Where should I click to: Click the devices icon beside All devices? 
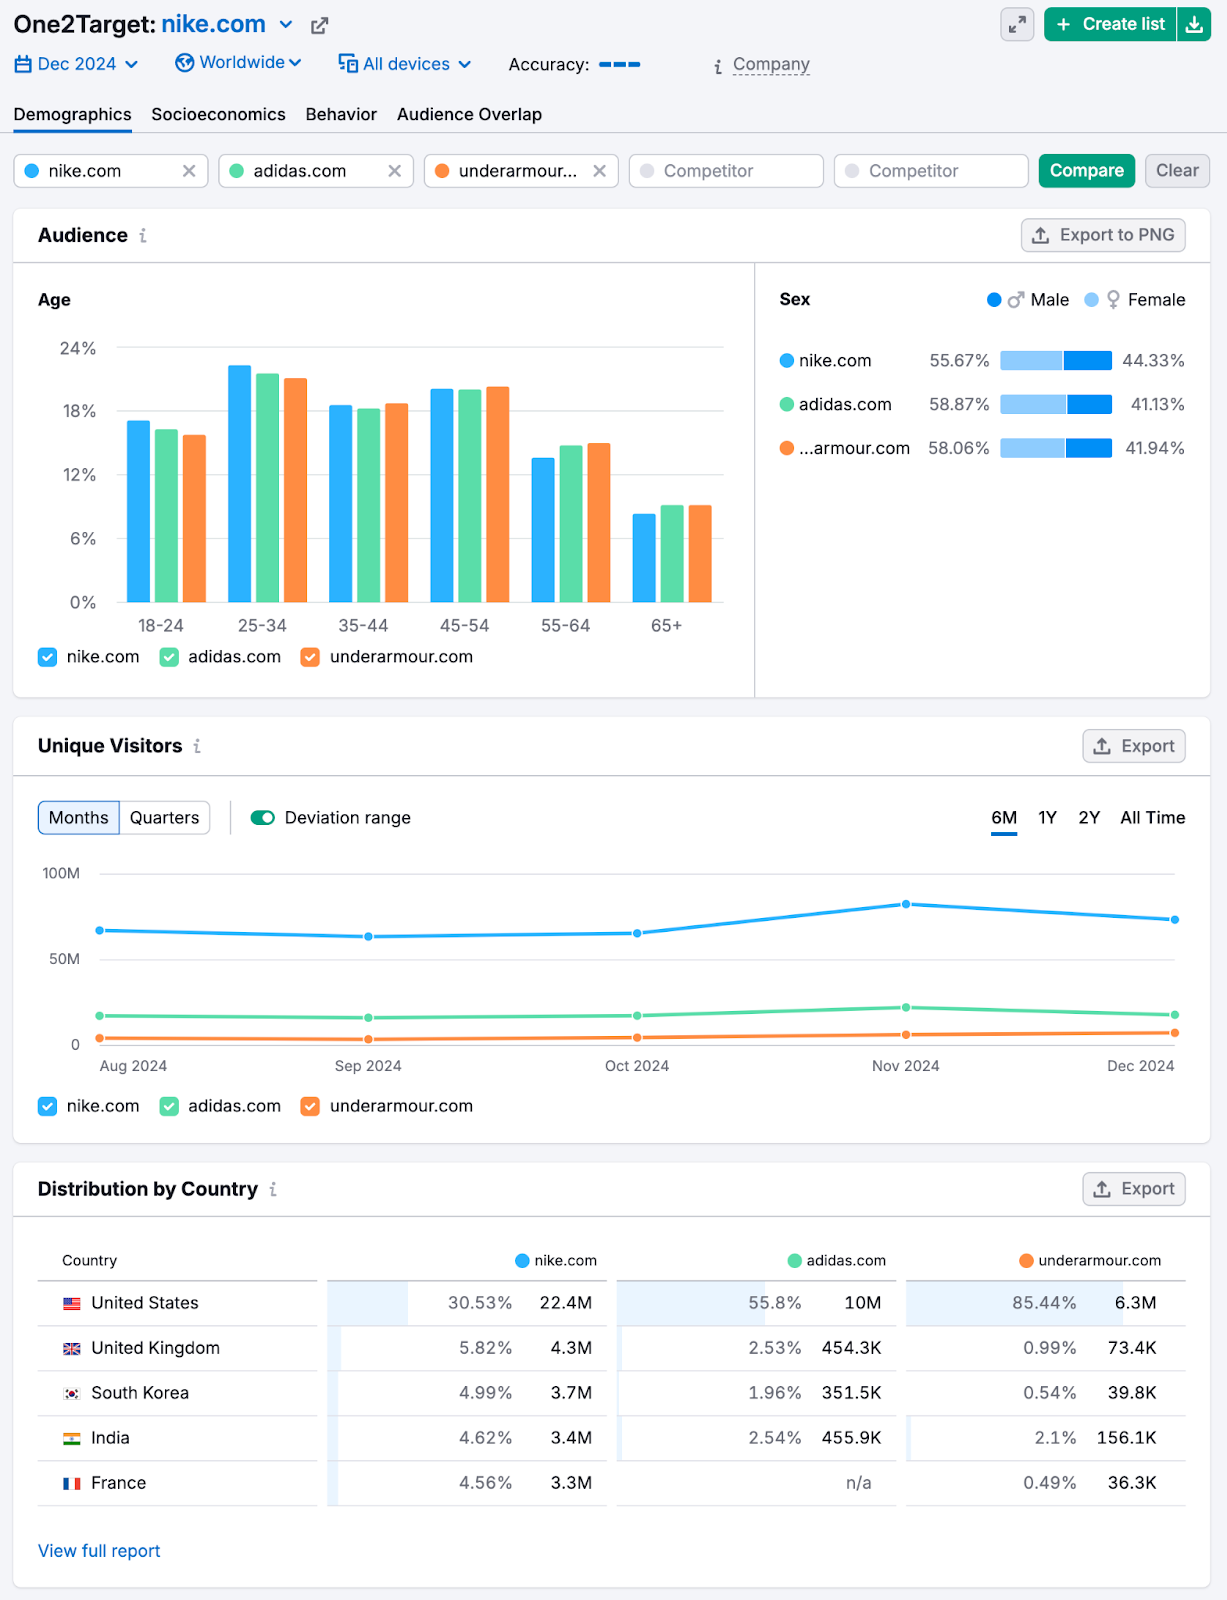tap(348, 64)
